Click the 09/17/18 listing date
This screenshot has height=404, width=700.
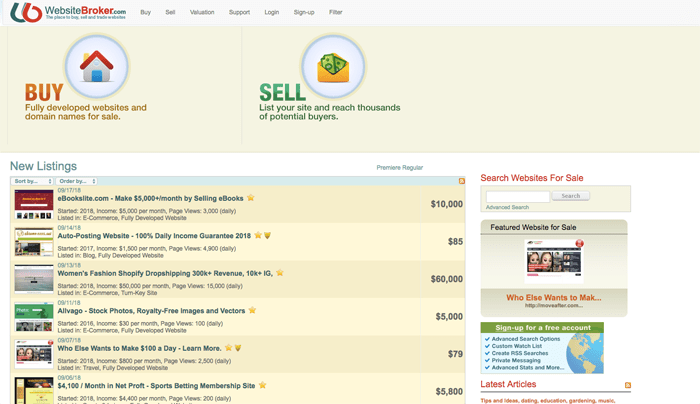69,191
